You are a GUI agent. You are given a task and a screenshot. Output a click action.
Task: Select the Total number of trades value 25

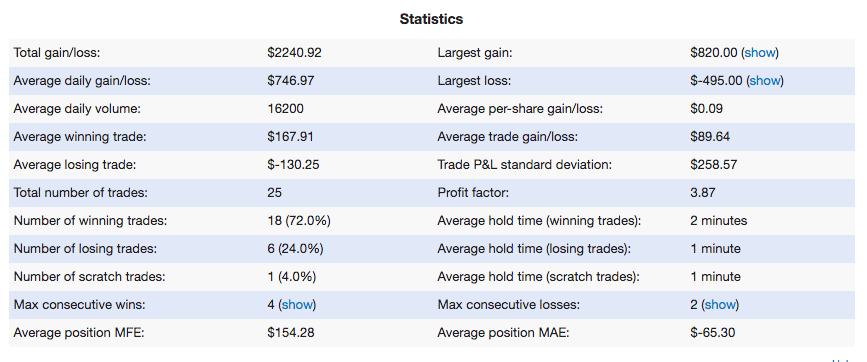click(274, 193)
